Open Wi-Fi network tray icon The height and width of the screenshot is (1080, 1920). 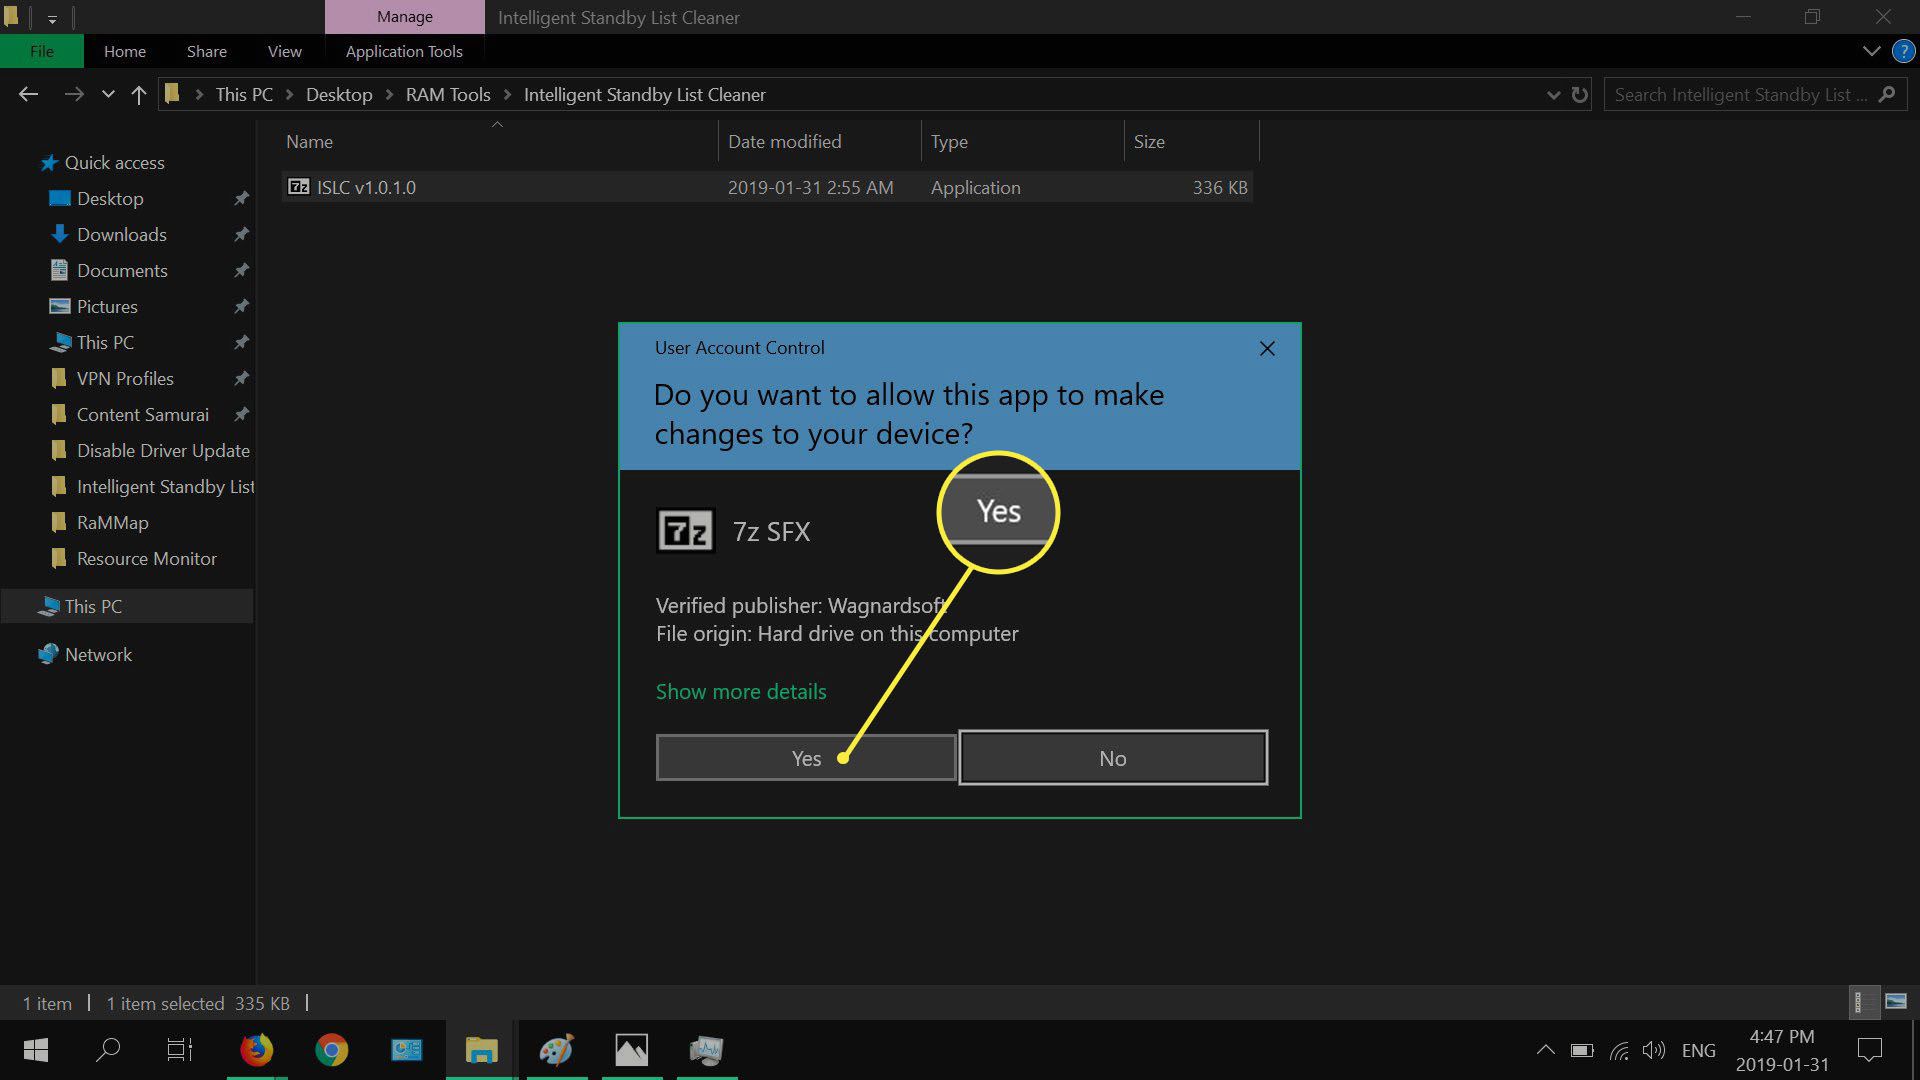coord(1619,1050)
